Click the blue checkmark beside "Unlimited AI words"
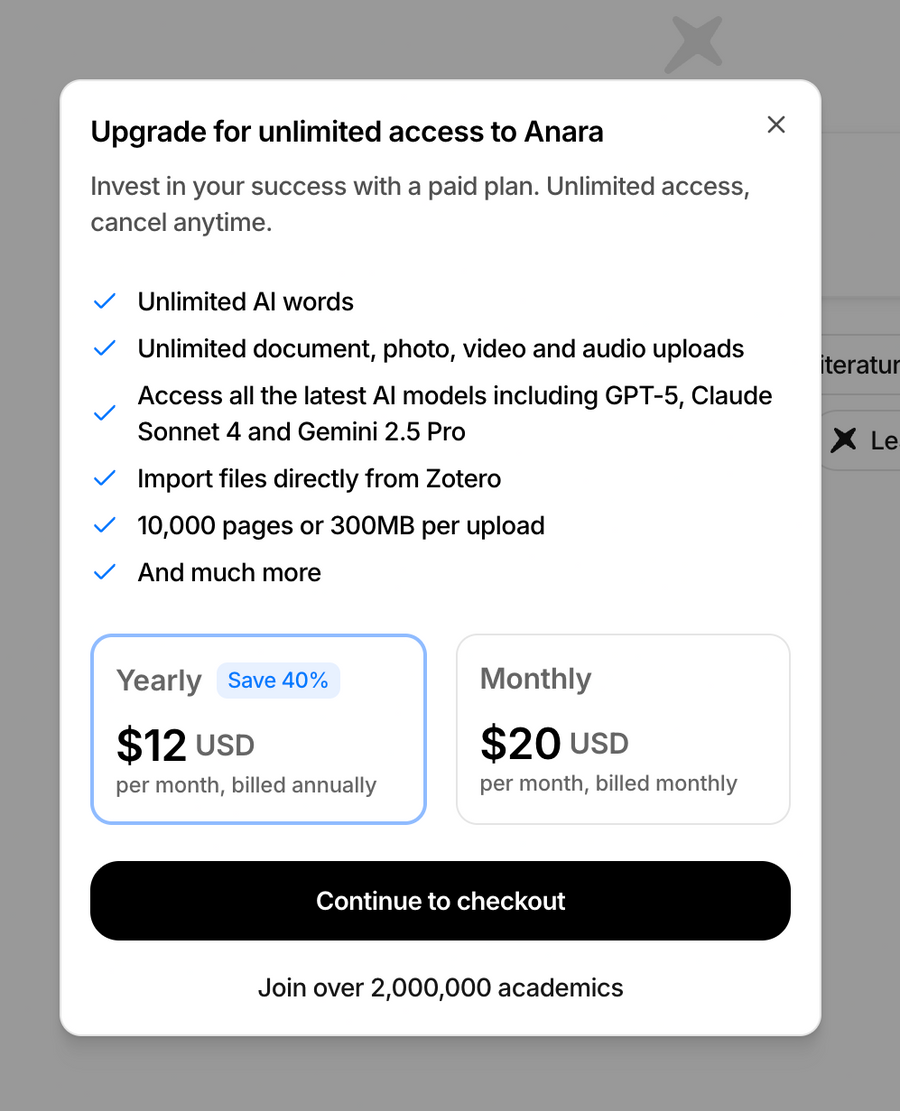This screenshot has height=1111, width=900. click(x=104, y=301)
